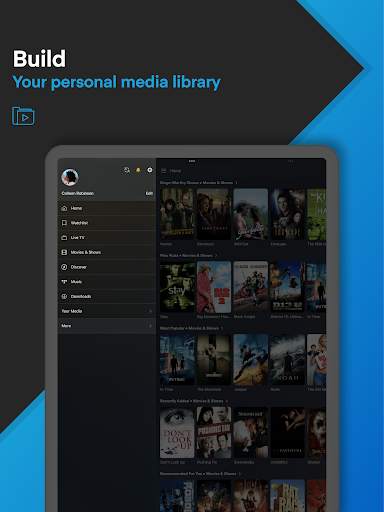384x512 pixels.
Task: Go to Home in the sidebar
Action: [107, 208]
